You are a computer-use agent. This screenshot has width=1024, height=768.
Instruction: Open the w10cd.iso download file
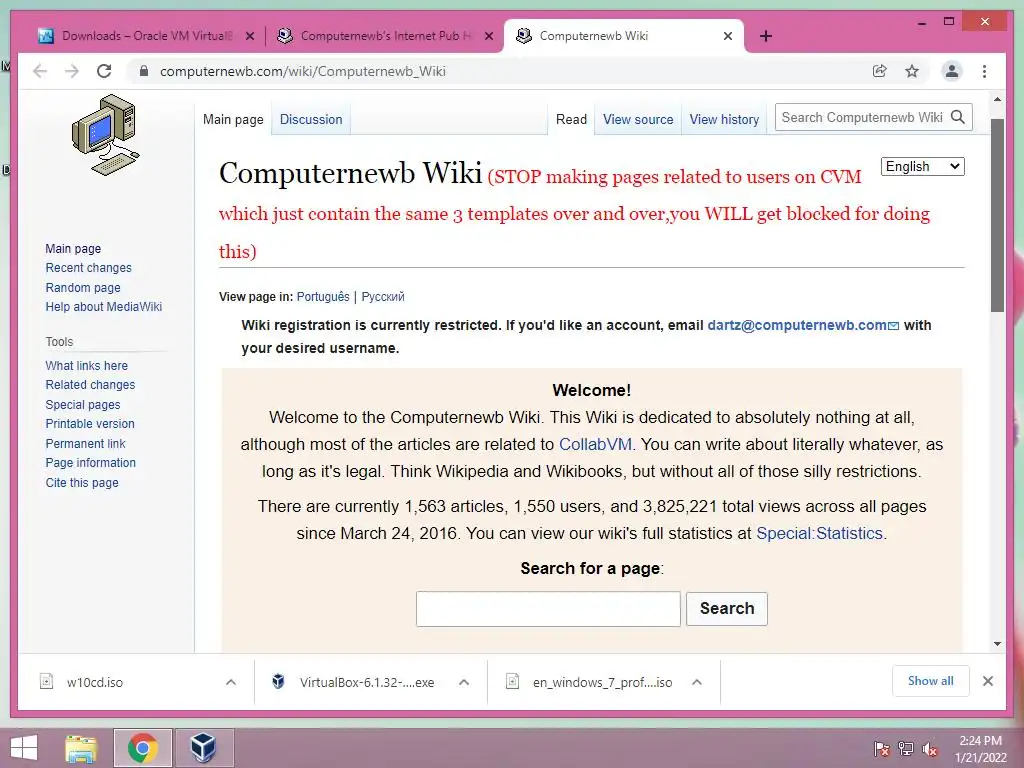(x=94, y=682)
